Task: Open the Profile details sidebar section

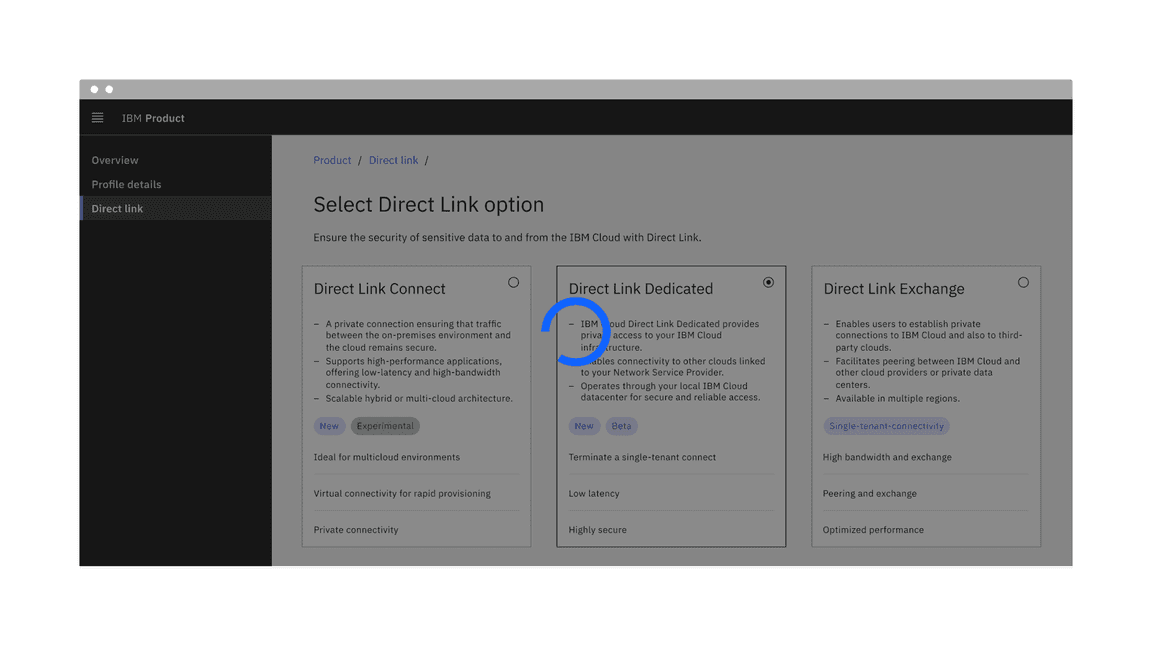Action: coord(127,184)
